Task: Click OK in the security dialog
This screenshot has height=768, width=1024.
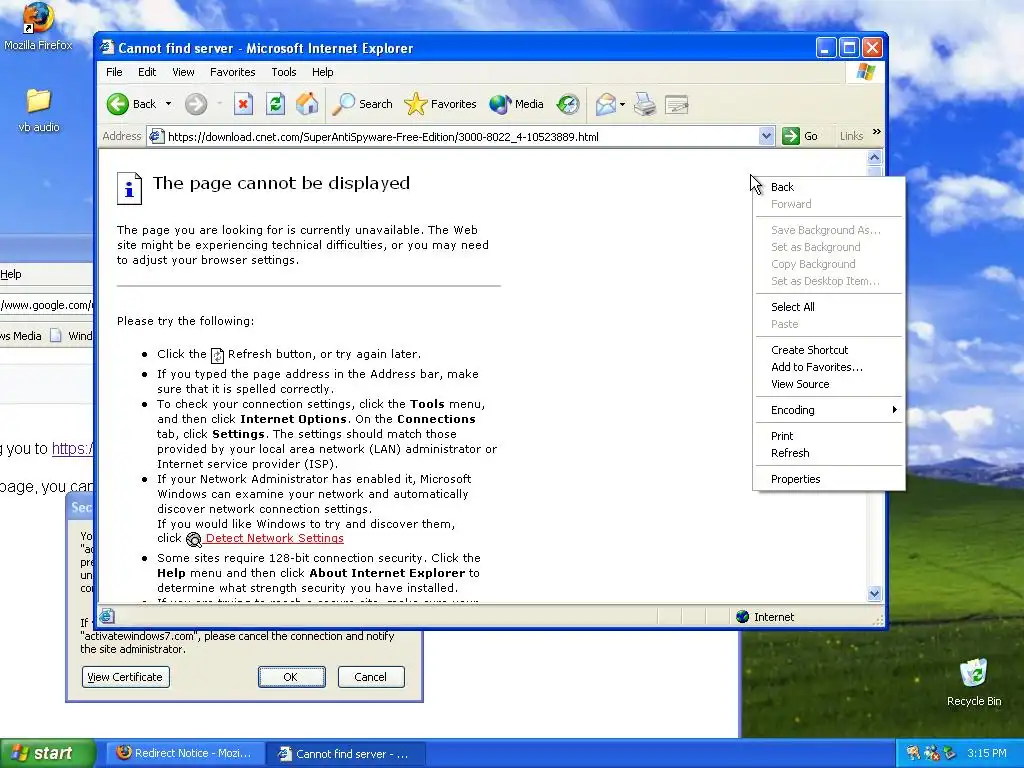Action: pyautogui.click(x=291, y=677)
